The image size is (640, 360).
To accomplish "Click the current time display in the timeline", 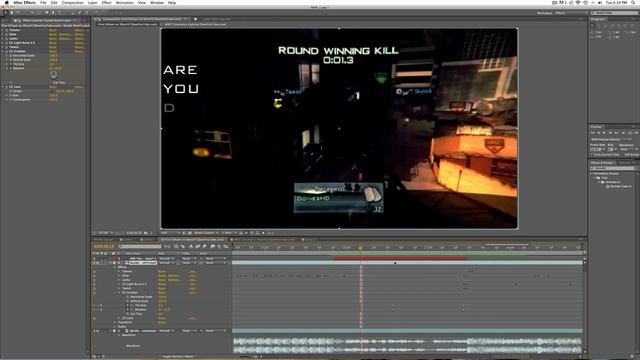I will click(104, 247).
